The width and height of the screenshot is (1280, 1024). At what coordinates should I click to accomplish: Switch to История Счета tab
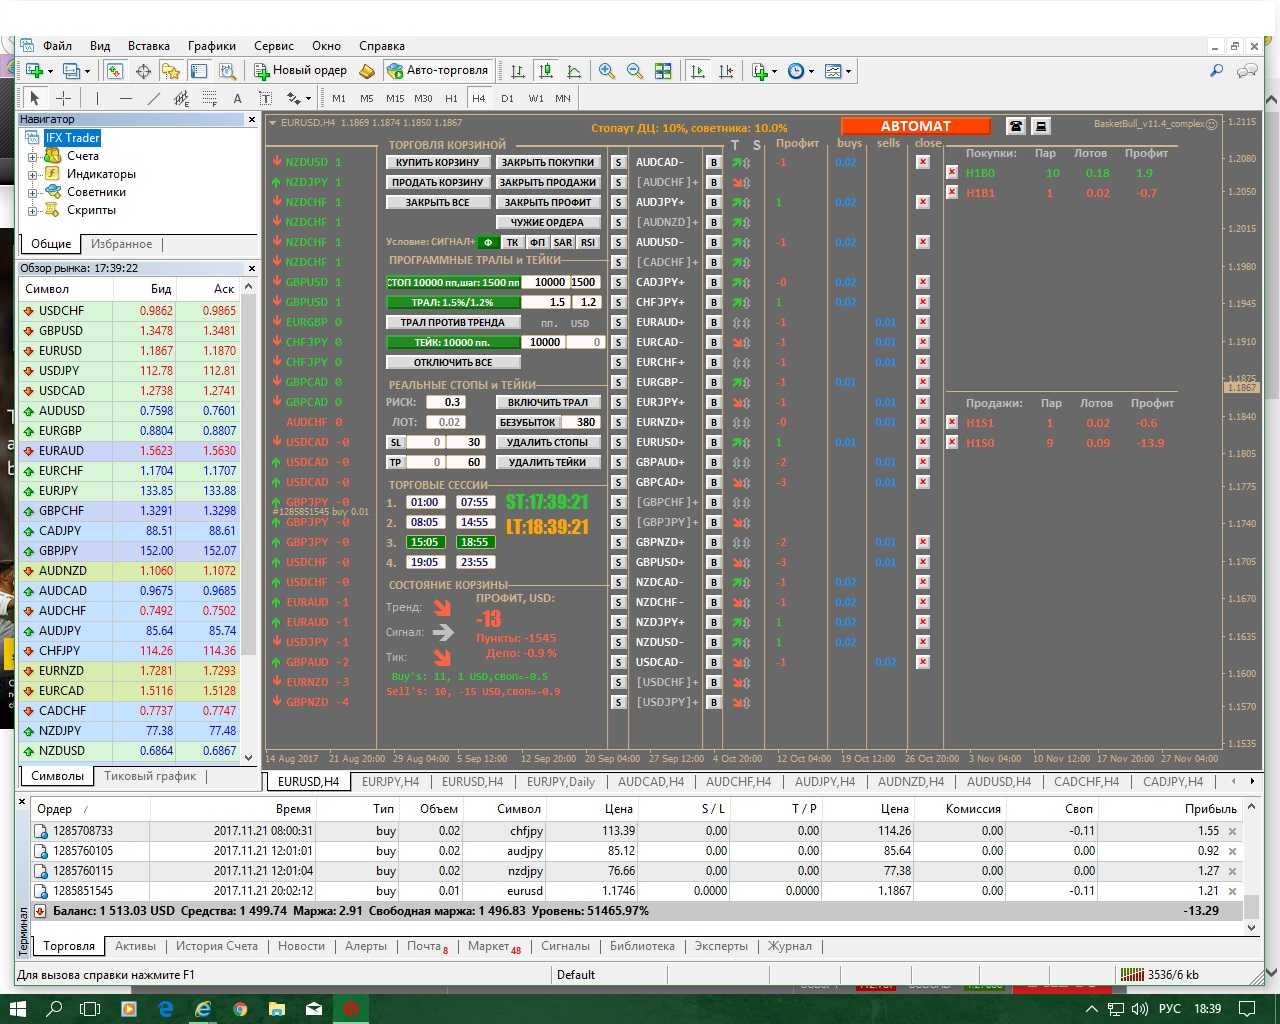coord(217,946)
